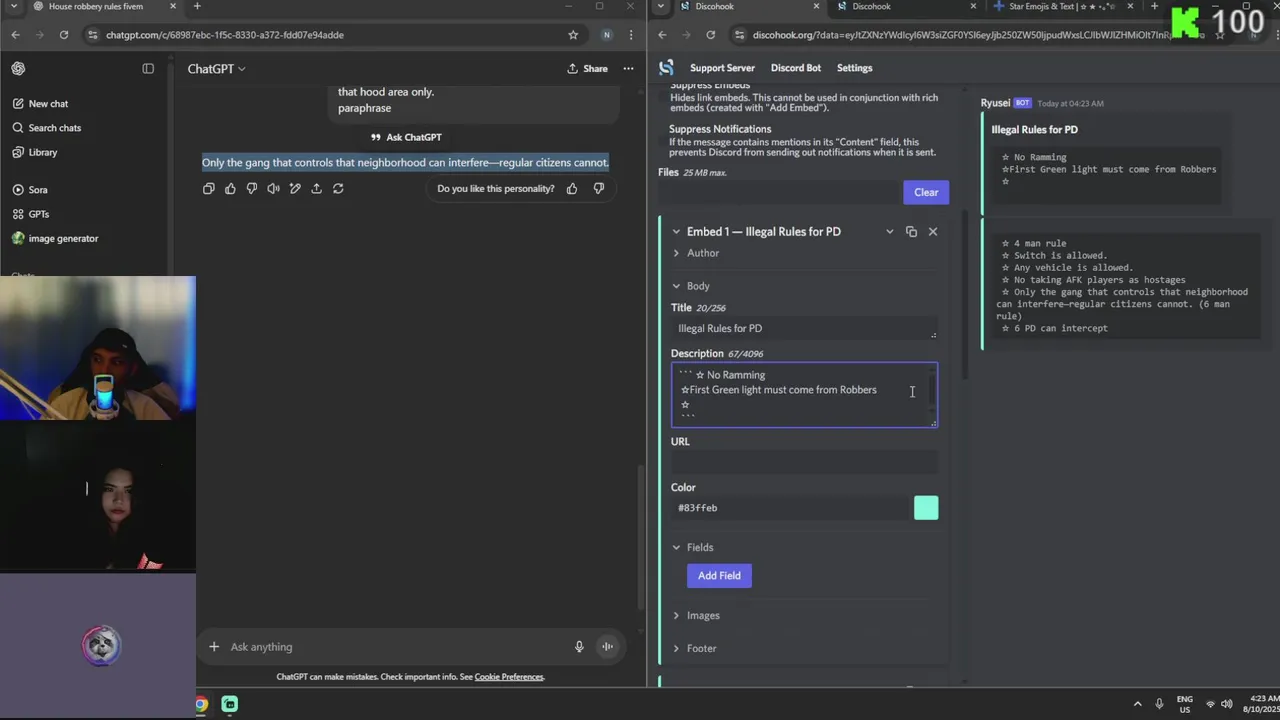Edit the color hex value field
Image resolution: width=1280 pixels, height=720 pixels.
(x=790, y=508)
